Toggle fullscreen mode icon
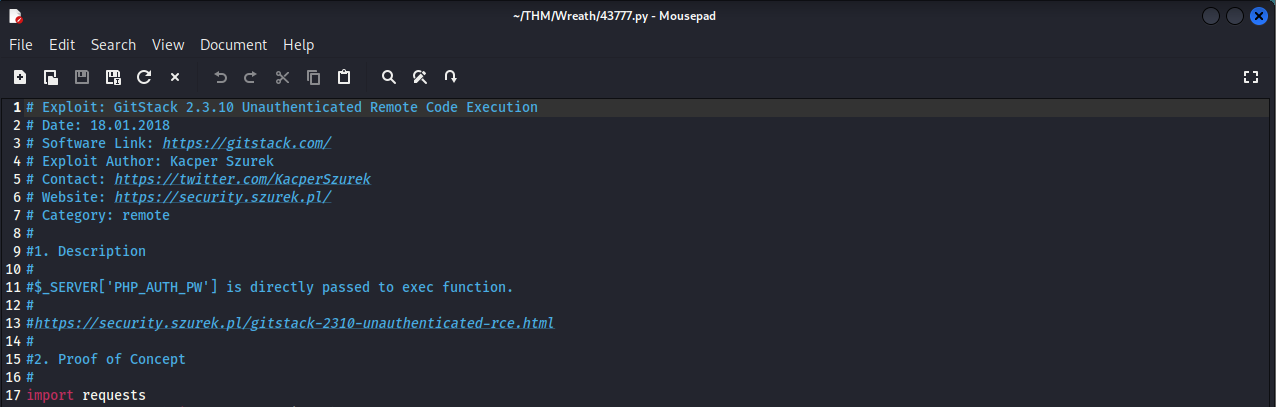 pyautogui.click(x=1250, y=77)
